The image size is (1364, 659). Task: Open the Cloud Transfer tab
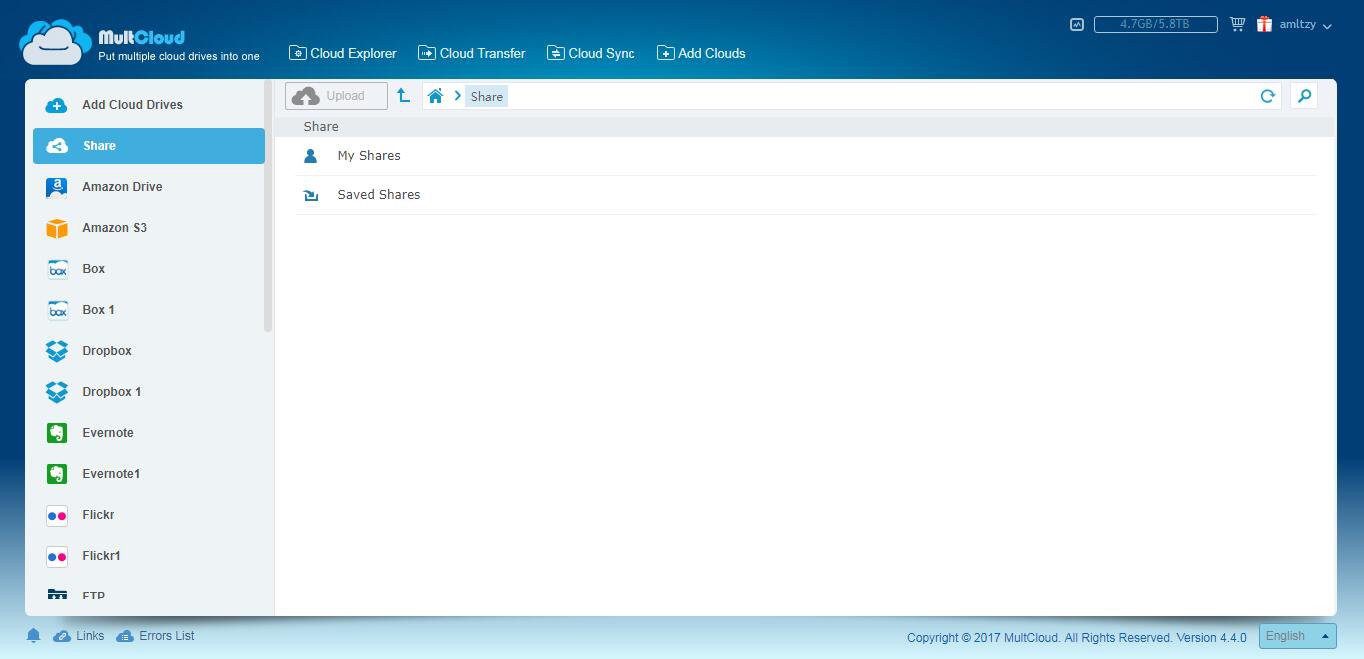472,53
